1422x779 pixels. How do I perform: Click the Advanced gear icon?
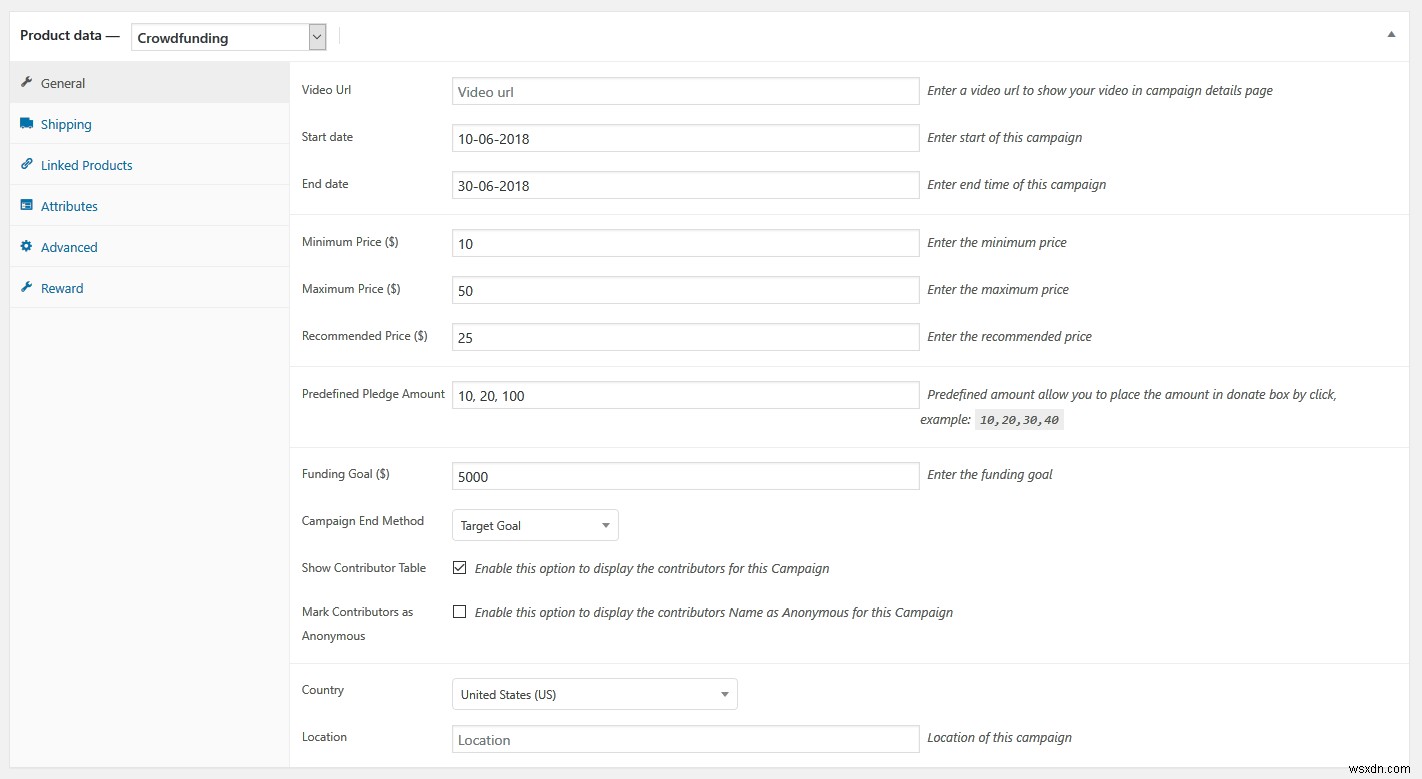point(27,246)
